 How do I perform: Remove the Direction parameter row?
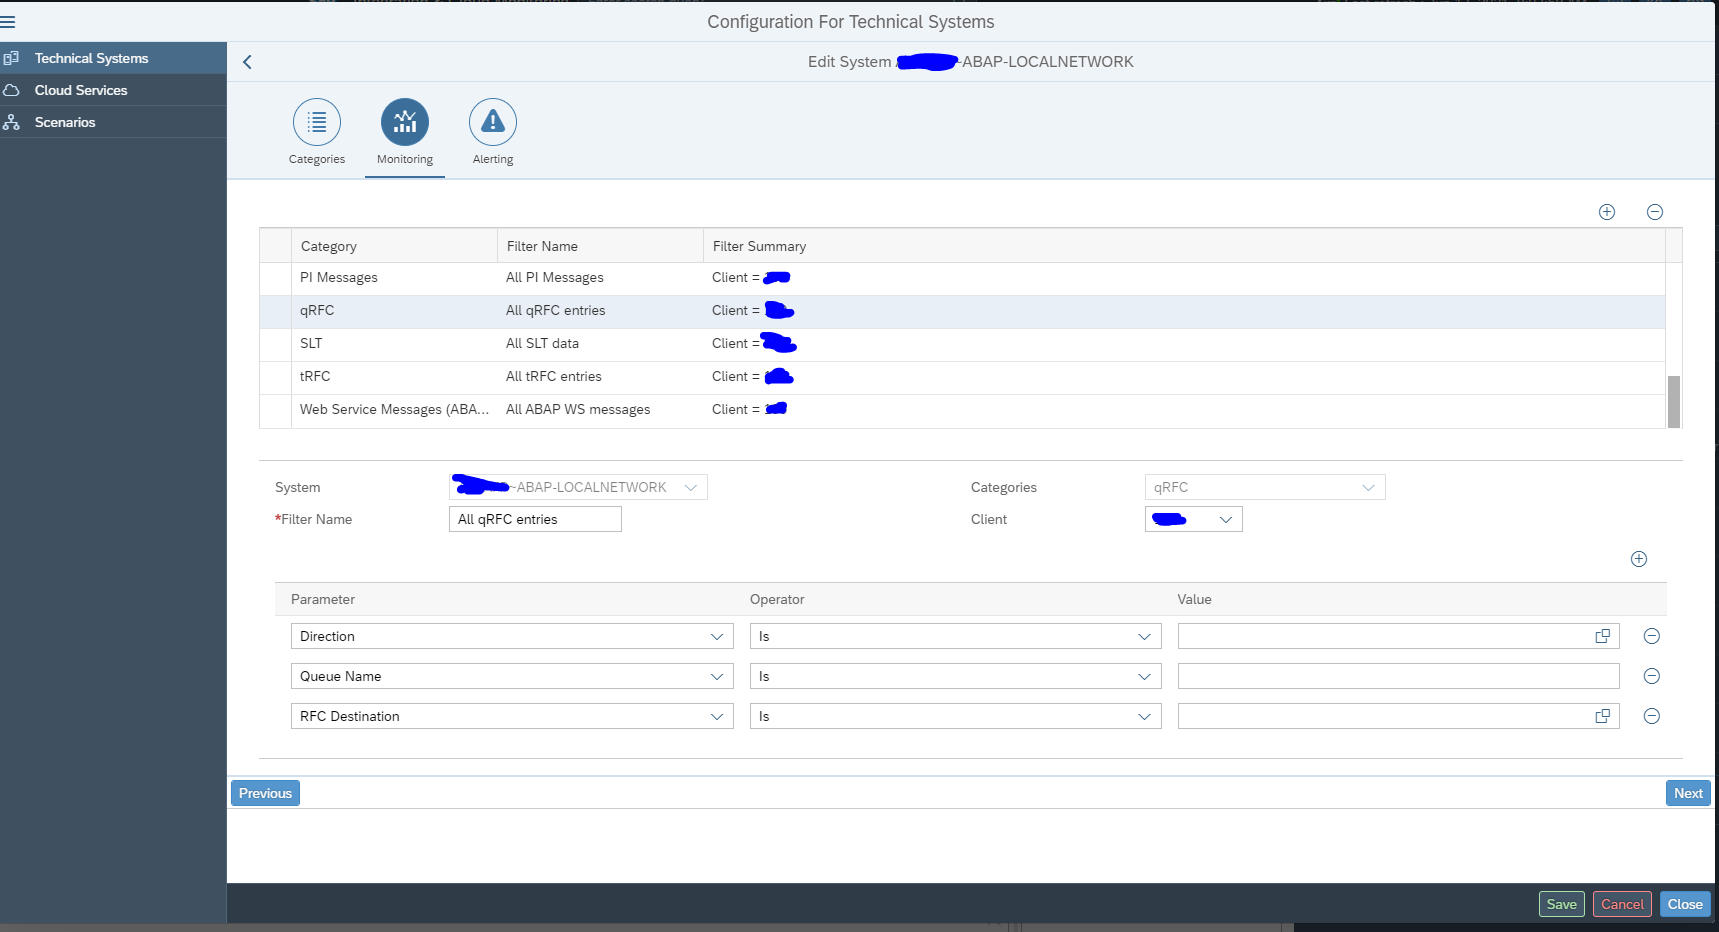click(1652, 636)
